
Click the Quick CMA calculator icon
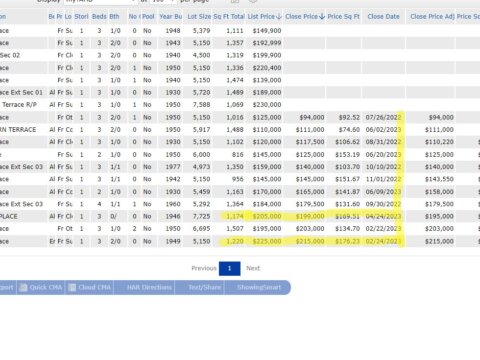tap(23, 288)
